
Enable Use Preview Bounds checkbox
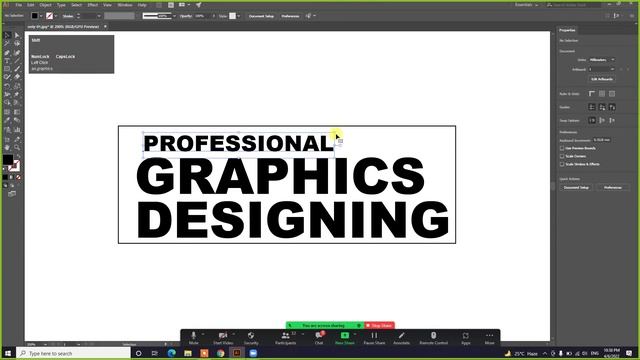tap(562, 148)
